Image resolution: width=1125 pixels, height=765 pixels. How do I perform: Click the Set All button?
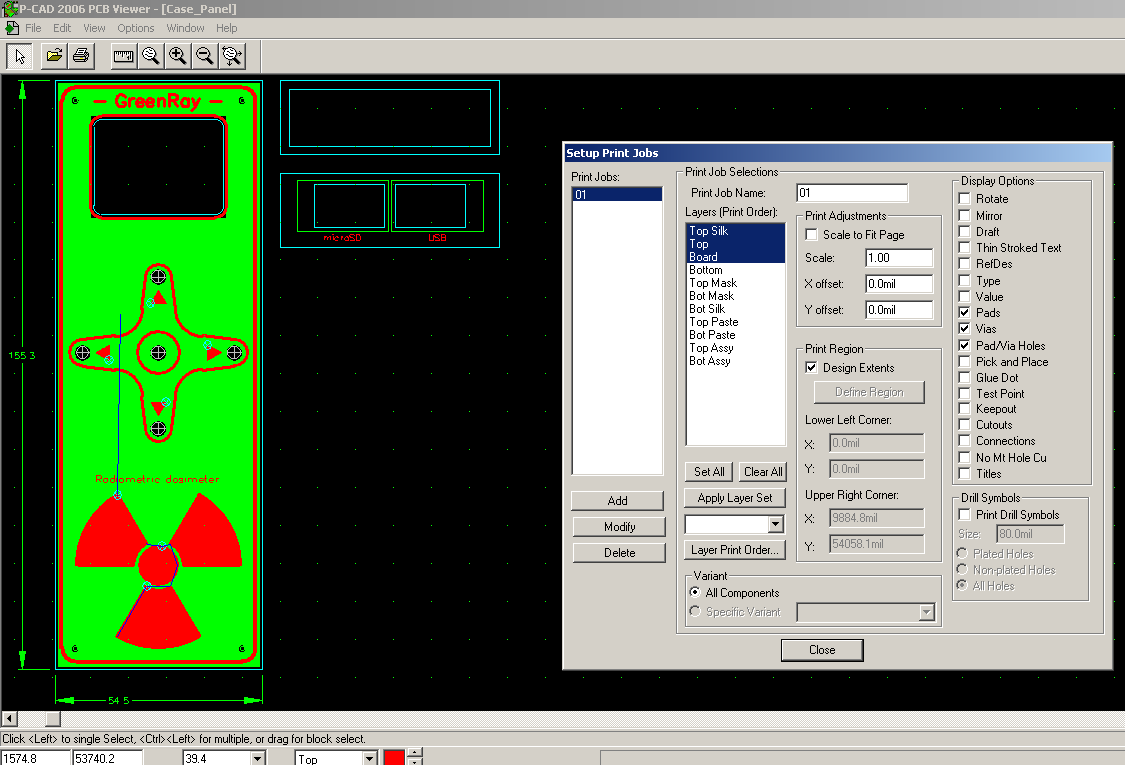tap(709, 471)
